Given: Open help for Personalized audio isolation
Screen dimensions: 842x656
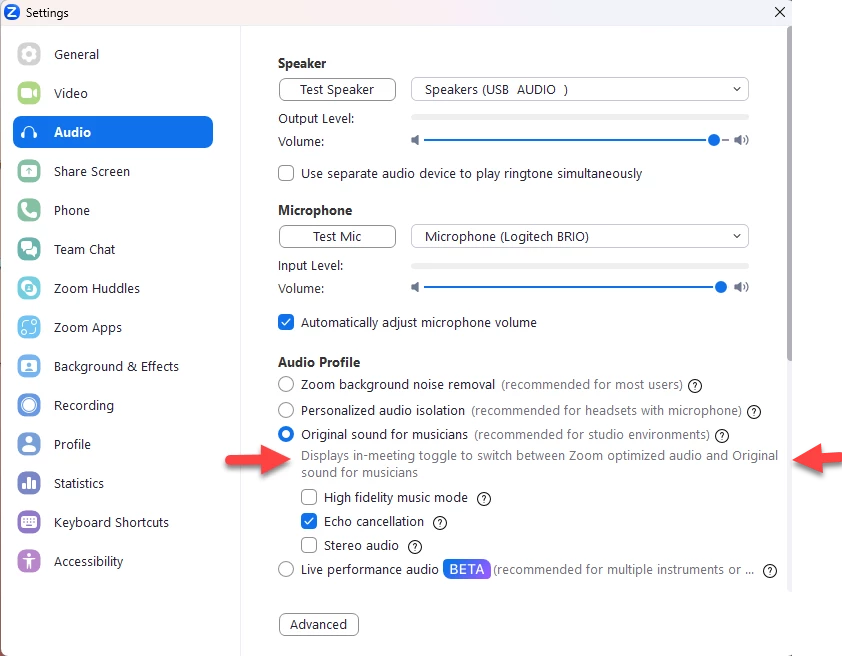Looking at the screenshot, I should [x=754, y=412].
